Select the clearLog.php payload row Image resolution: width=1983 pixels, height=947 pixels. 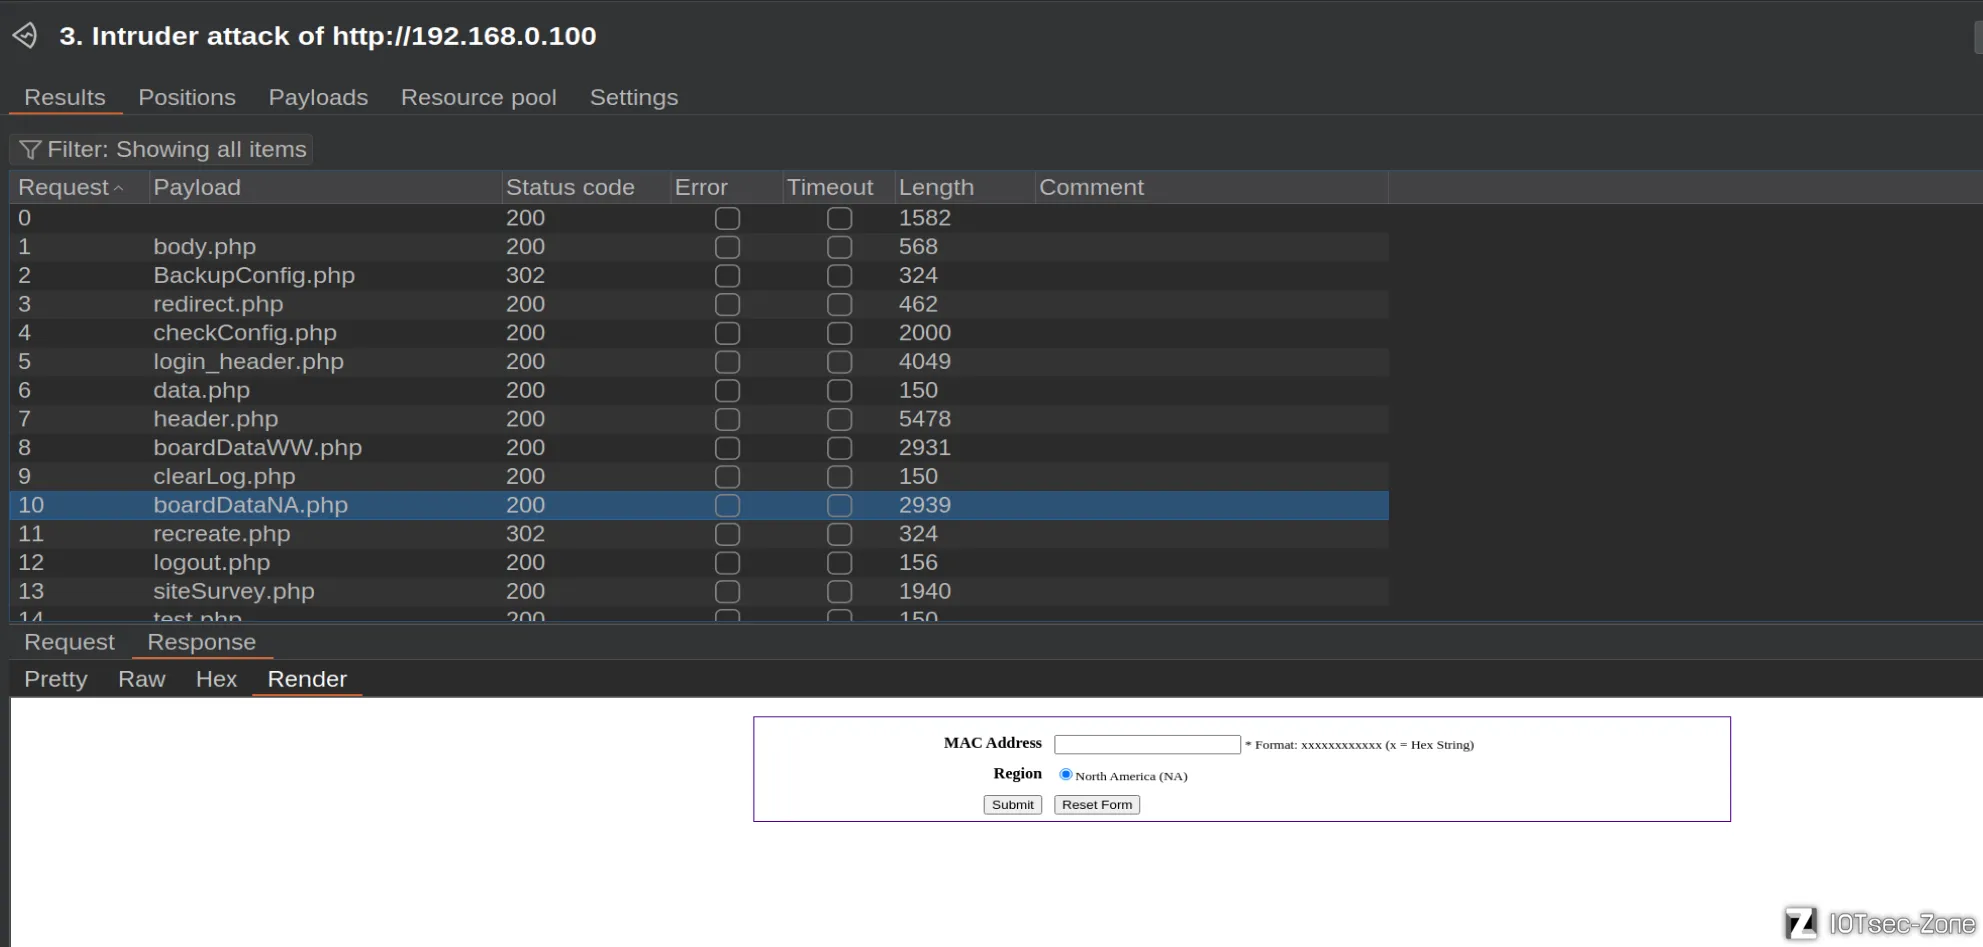(x=699, y=477)
